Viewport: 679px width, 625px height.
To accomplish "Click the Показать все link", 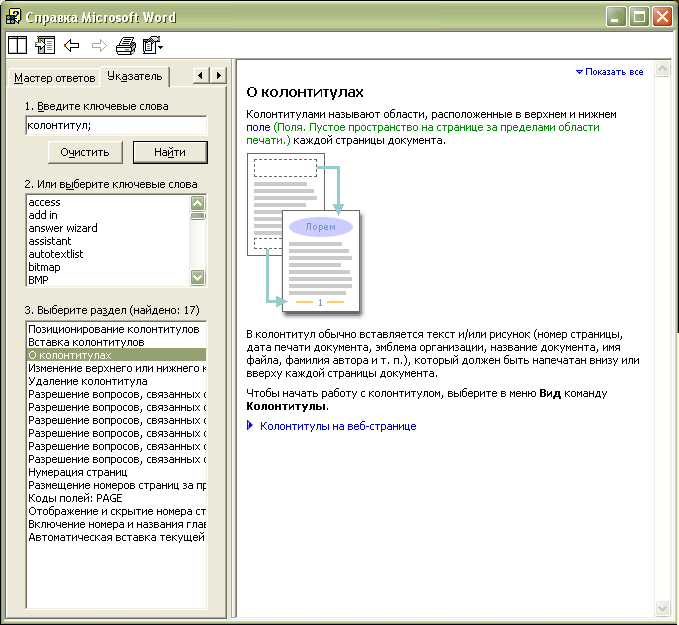I will pos(609,72).
